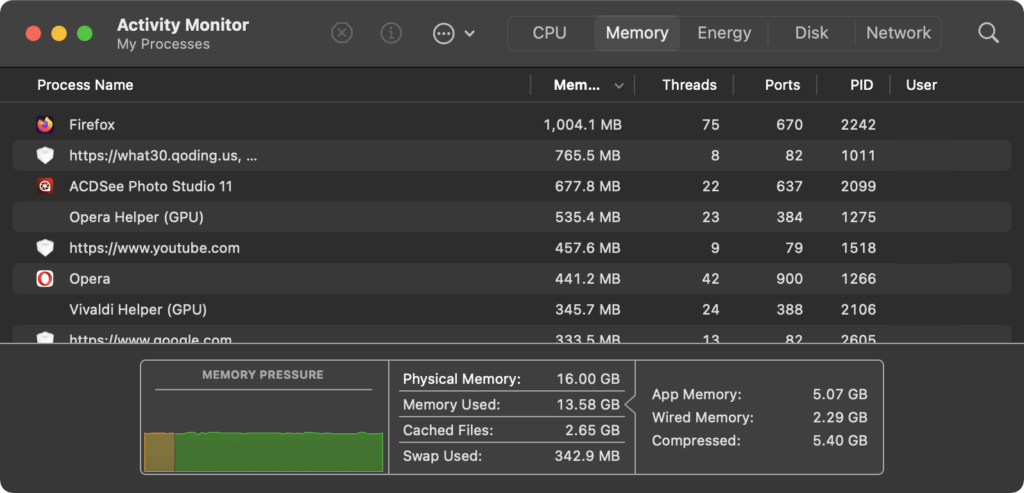Expand the dropdown chevron beside ellipsis icon
This screenshot has height=493, width=1024.
click(470, 33)
